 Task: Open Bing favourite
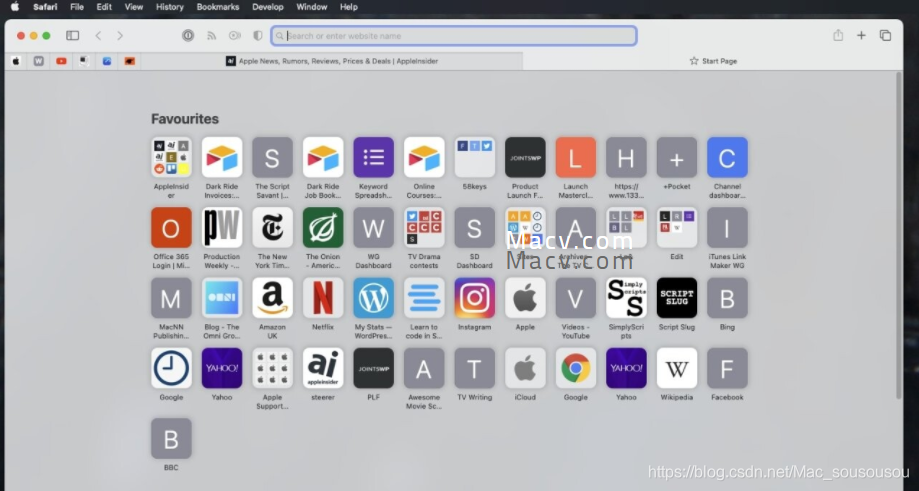coord(727,298)
